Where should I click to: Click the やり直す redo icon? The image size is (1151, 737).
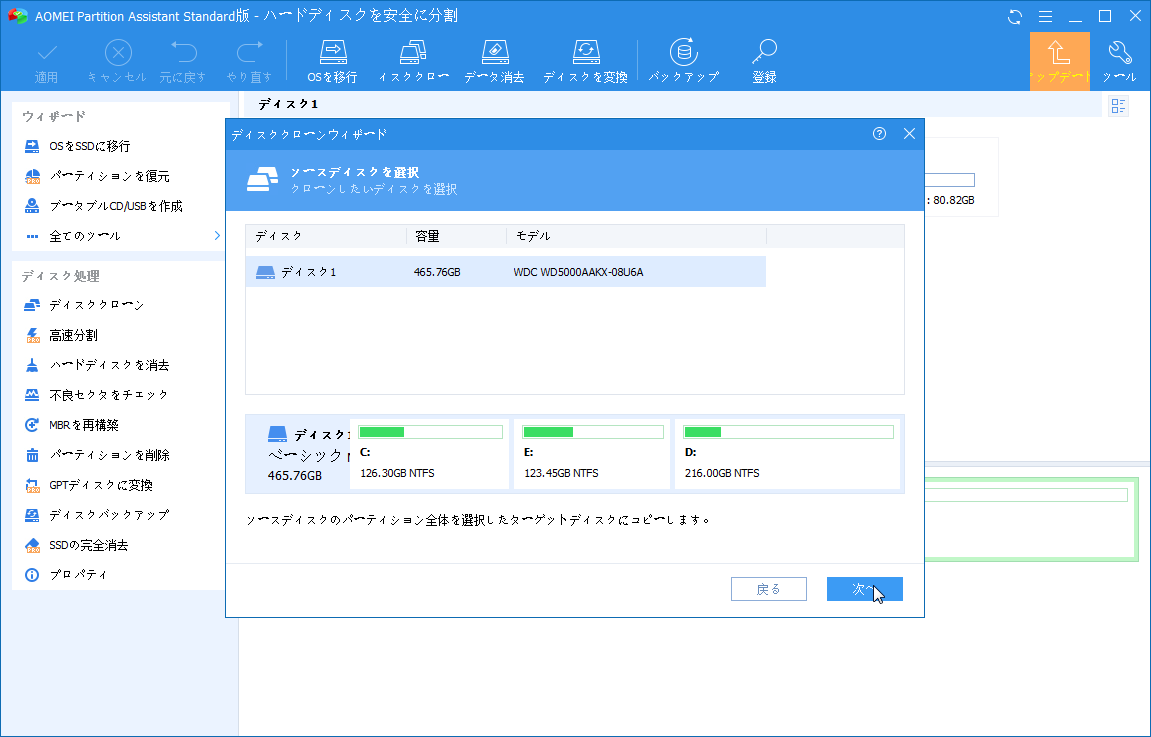pos(249,62)
